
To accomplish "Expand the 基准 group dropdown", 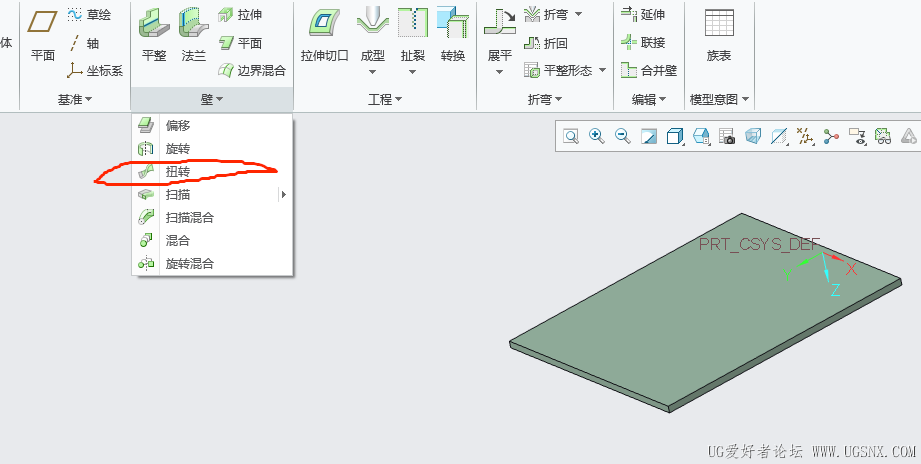I will 75,100.
